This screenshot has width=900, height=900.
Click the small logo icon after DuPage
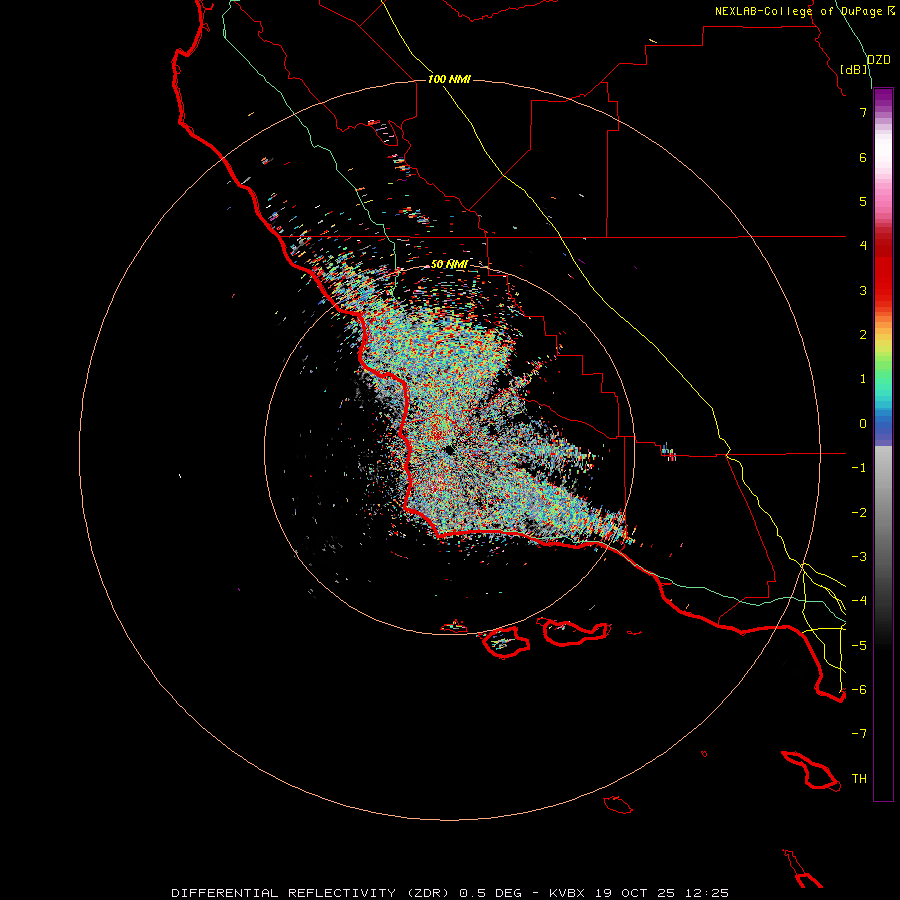(891, 10)
